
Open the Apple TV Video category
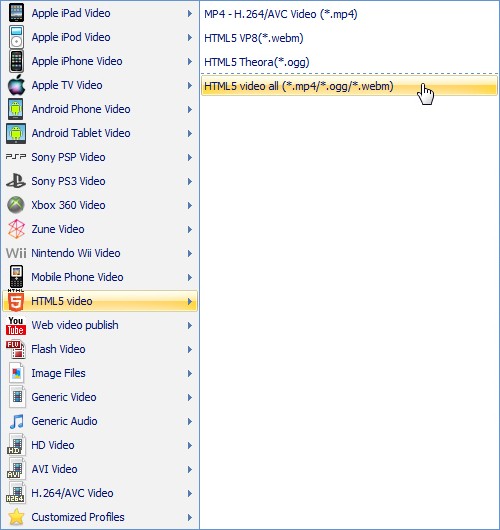[100, 85]
